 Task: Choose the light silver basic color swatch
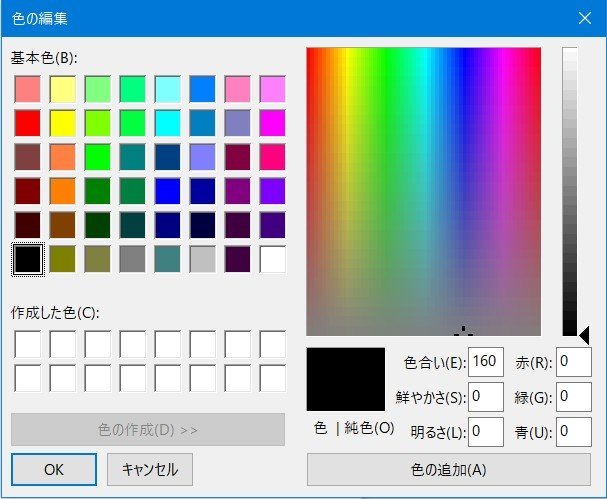coord(202,259)
